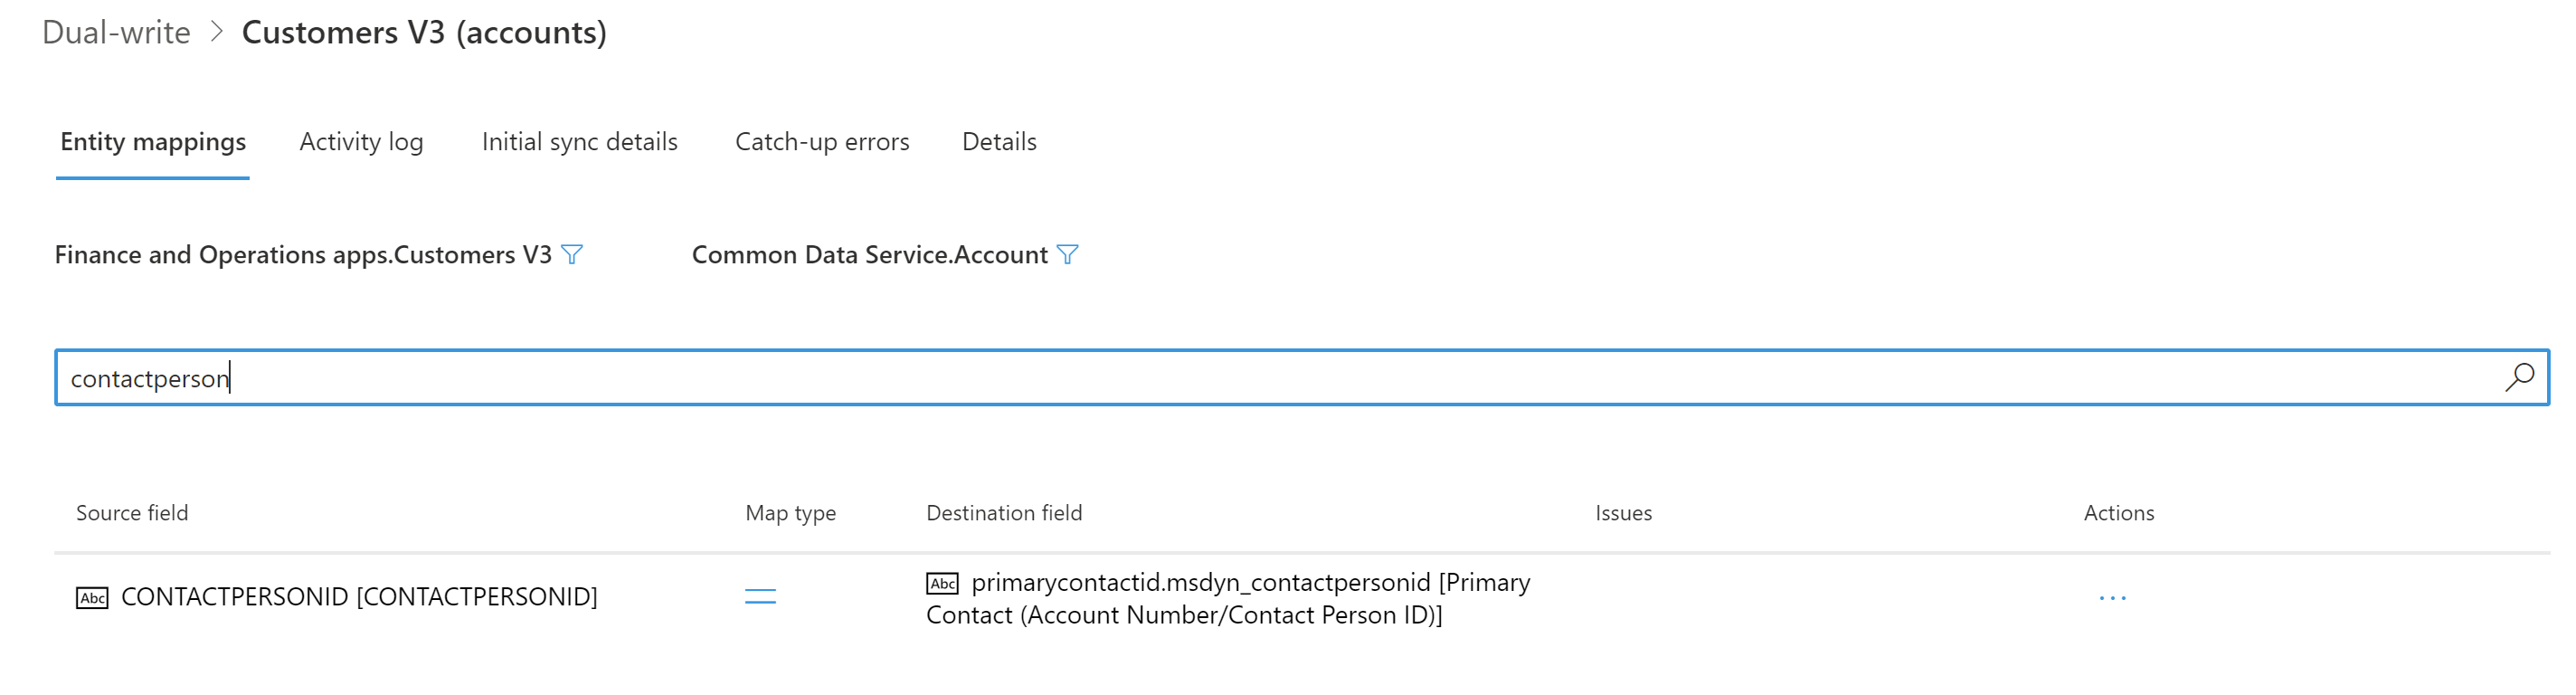Click the Destination field column header

click(x=1004, y=513)
